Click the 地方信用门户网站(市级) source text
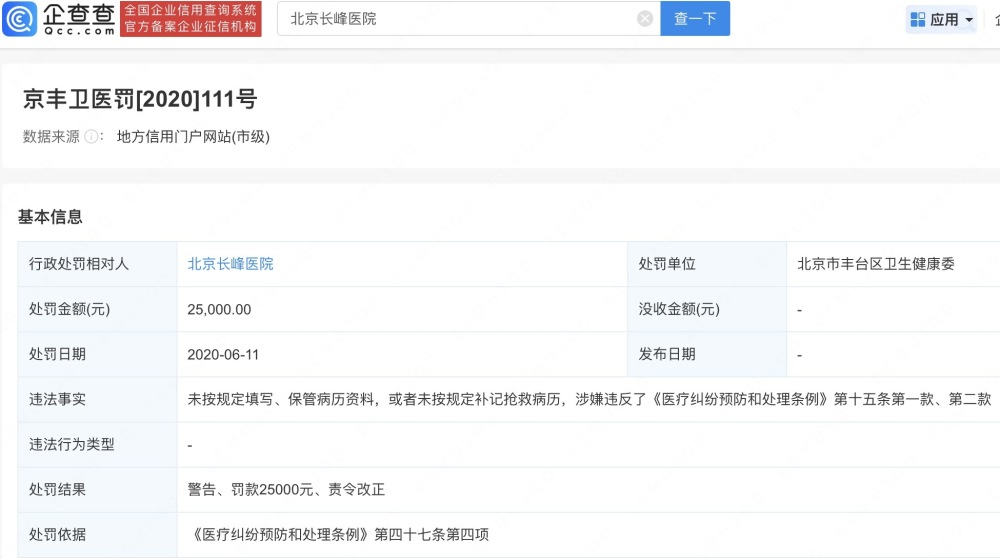 point(193,136)
